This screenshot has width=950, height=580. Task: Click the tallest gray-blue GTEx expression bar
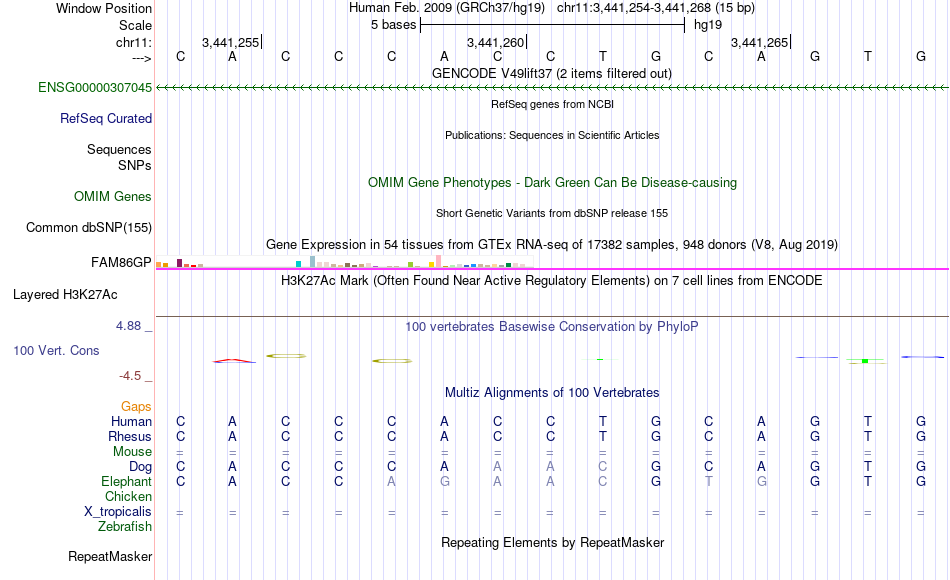point(313,262)
